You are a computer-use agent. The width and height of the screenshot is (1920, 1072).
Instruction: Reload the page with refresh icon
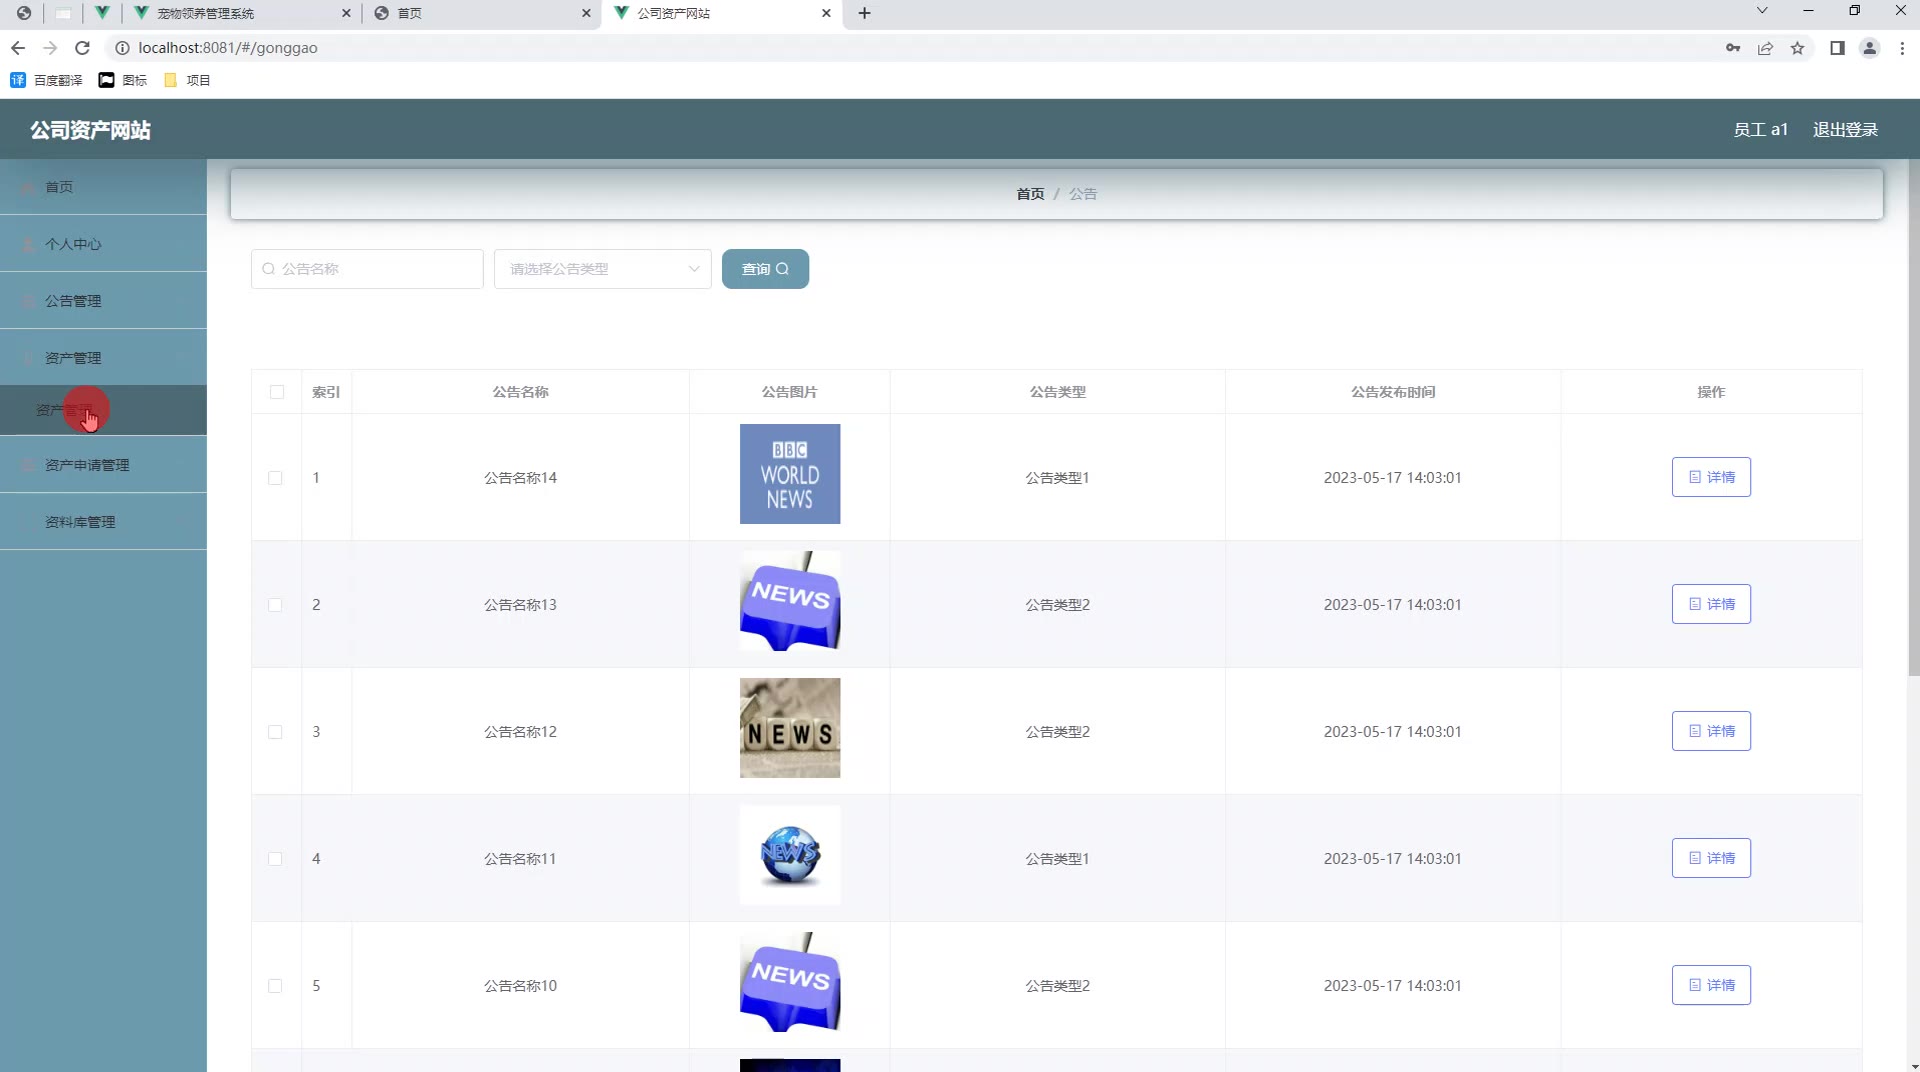click(x=83, y=48)
